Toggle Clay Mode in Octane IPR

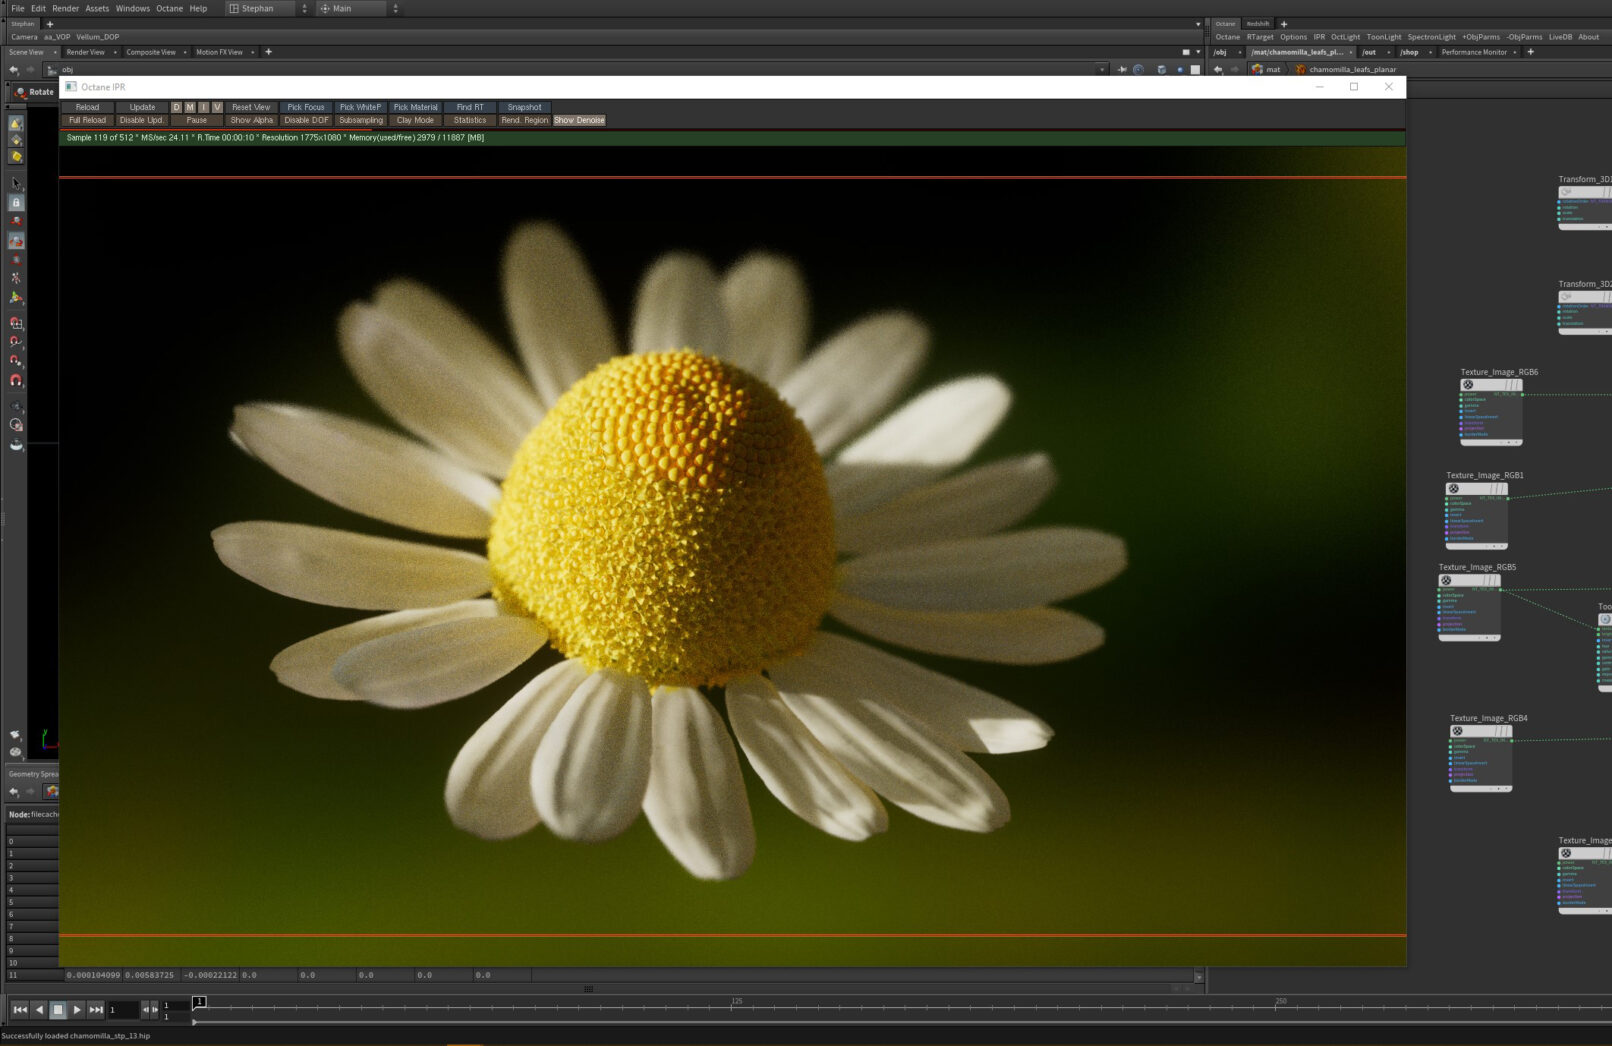coord(415,120)
